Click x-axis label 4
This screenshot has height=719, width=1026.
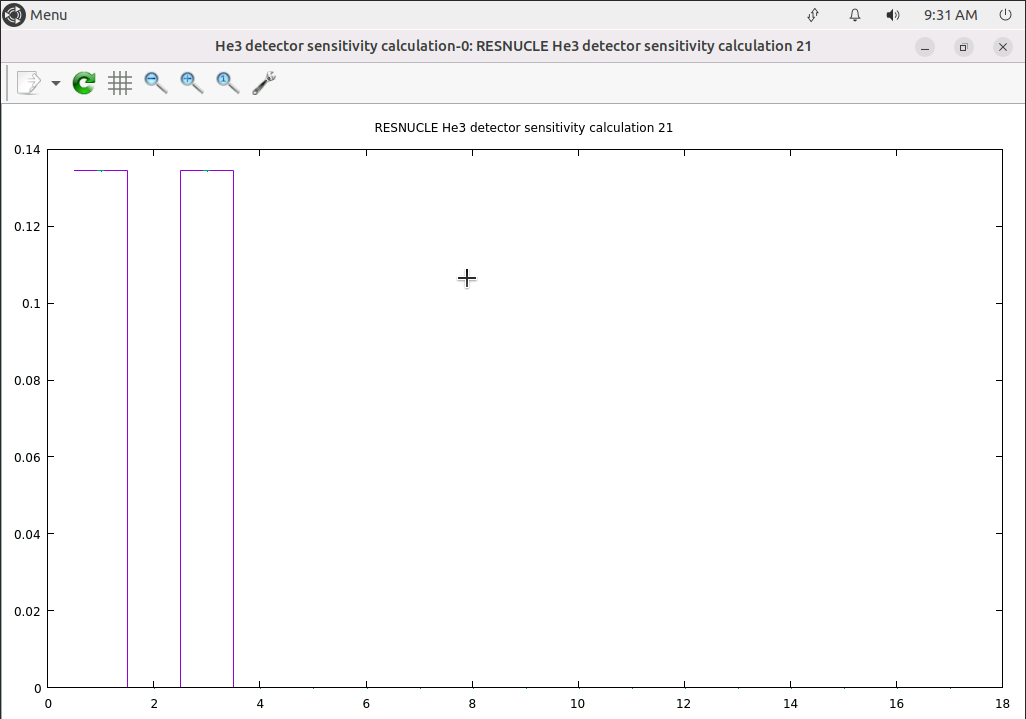260,704
